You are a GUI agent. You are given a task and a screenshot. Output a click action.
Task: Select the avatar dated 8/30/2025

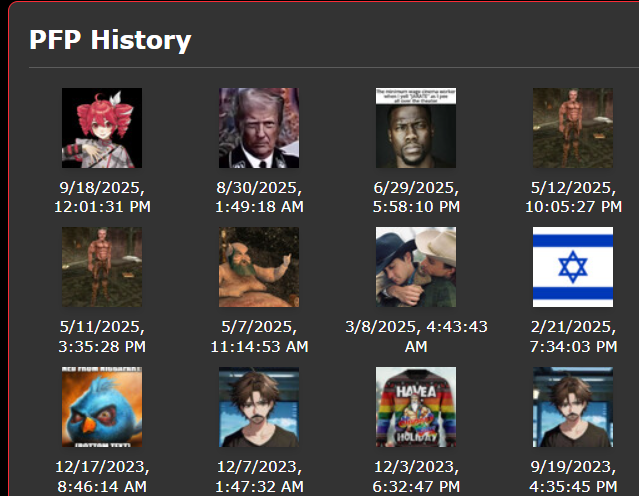tap(259, 128)
